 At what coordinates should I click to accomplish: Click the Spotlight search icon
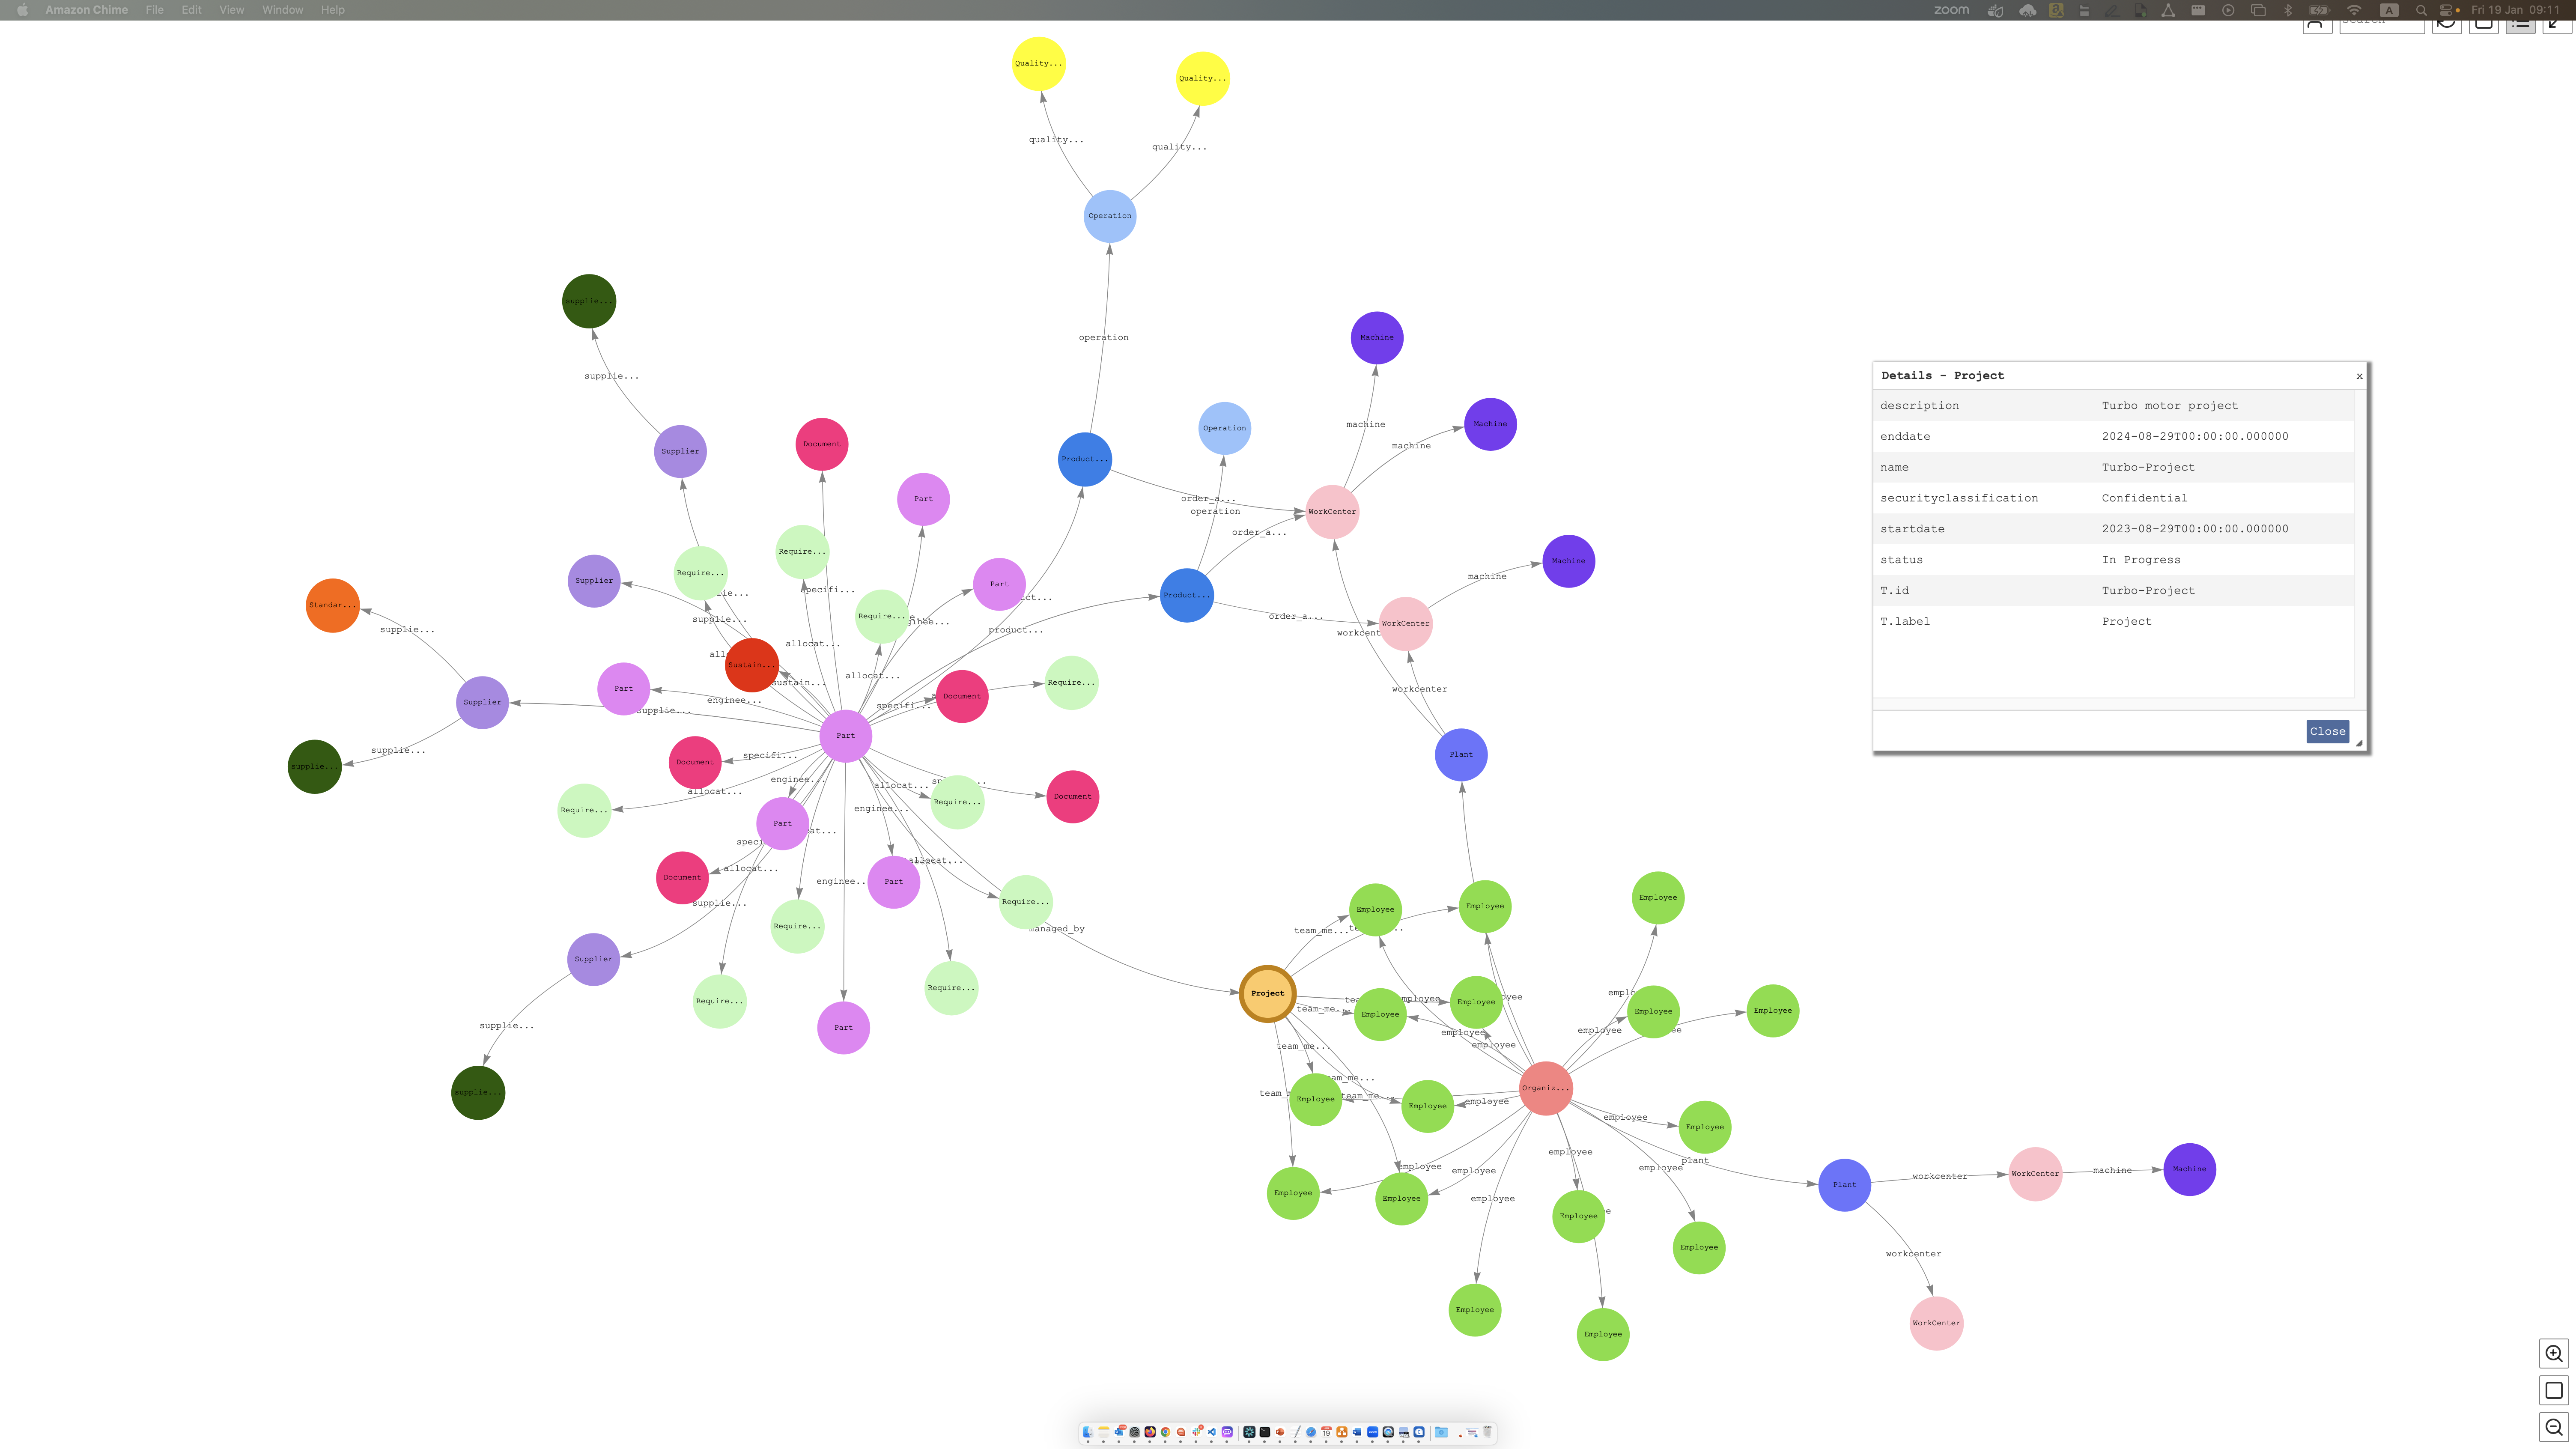[2421, 10]
